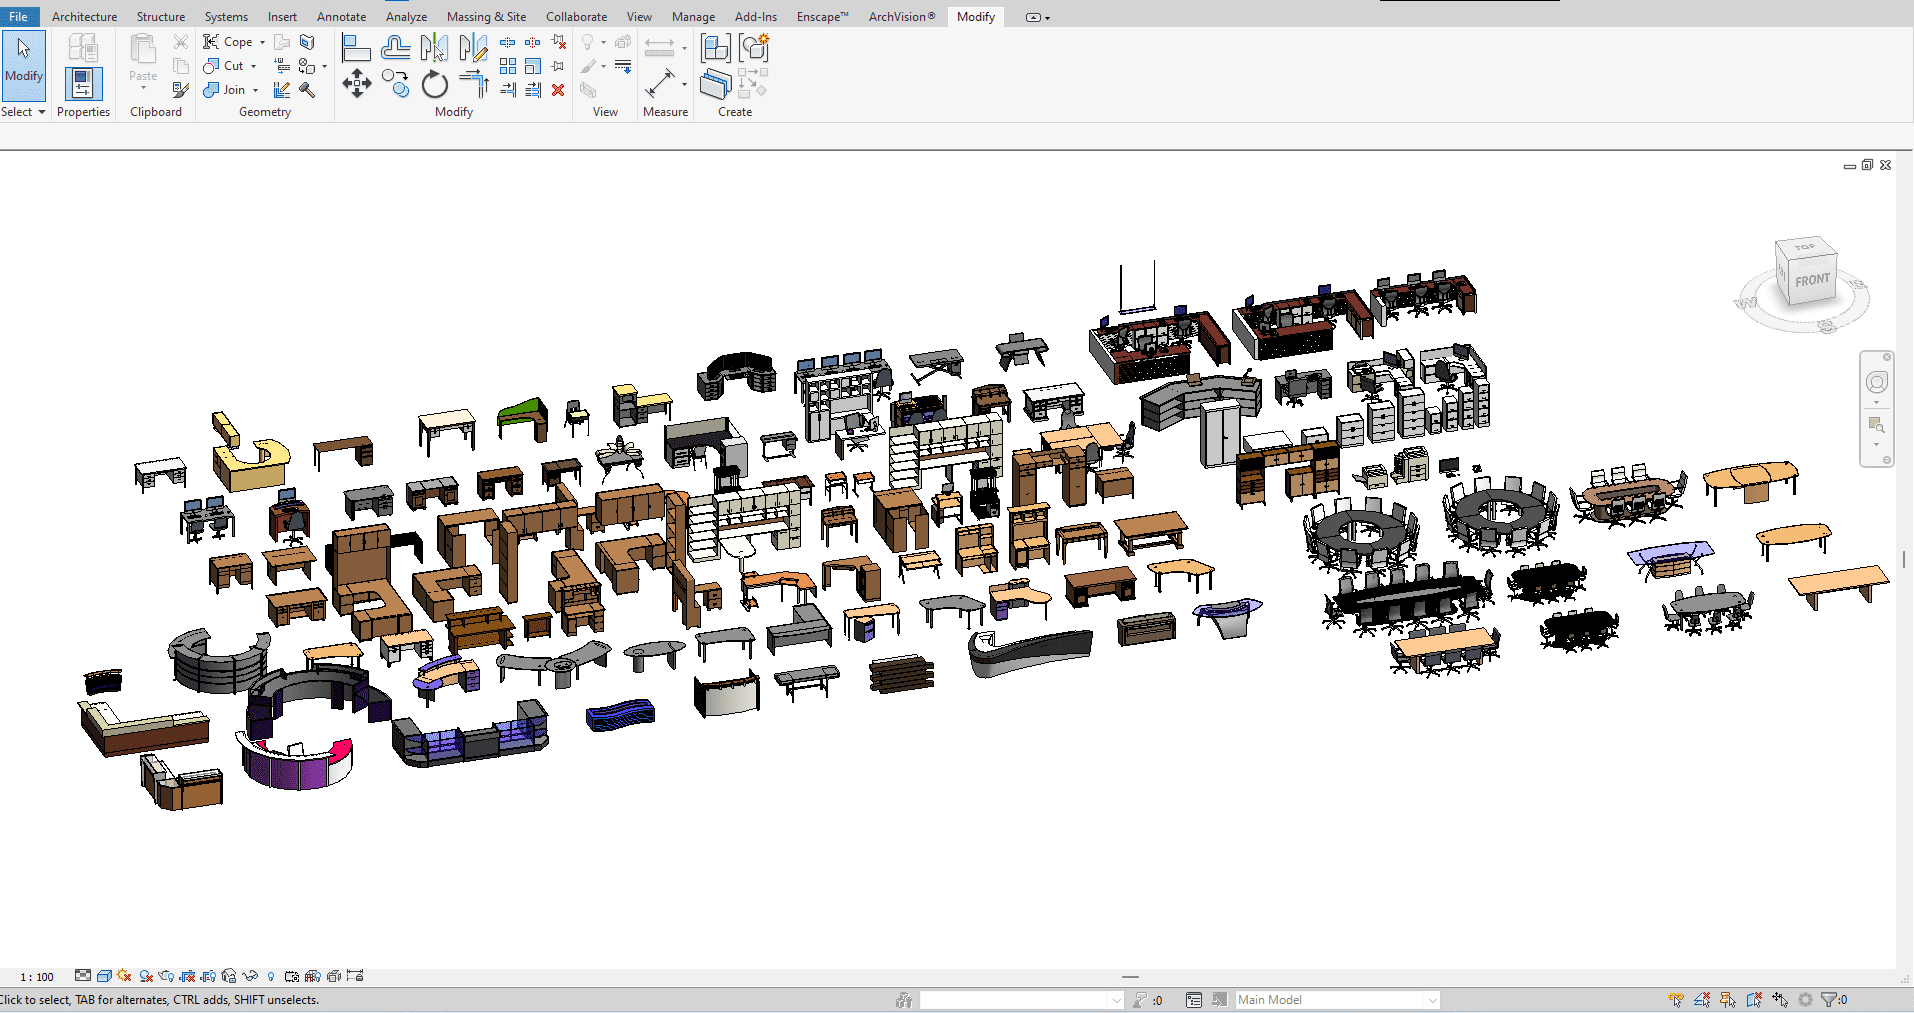Select Trim/Extend to Corner tool

474,84
